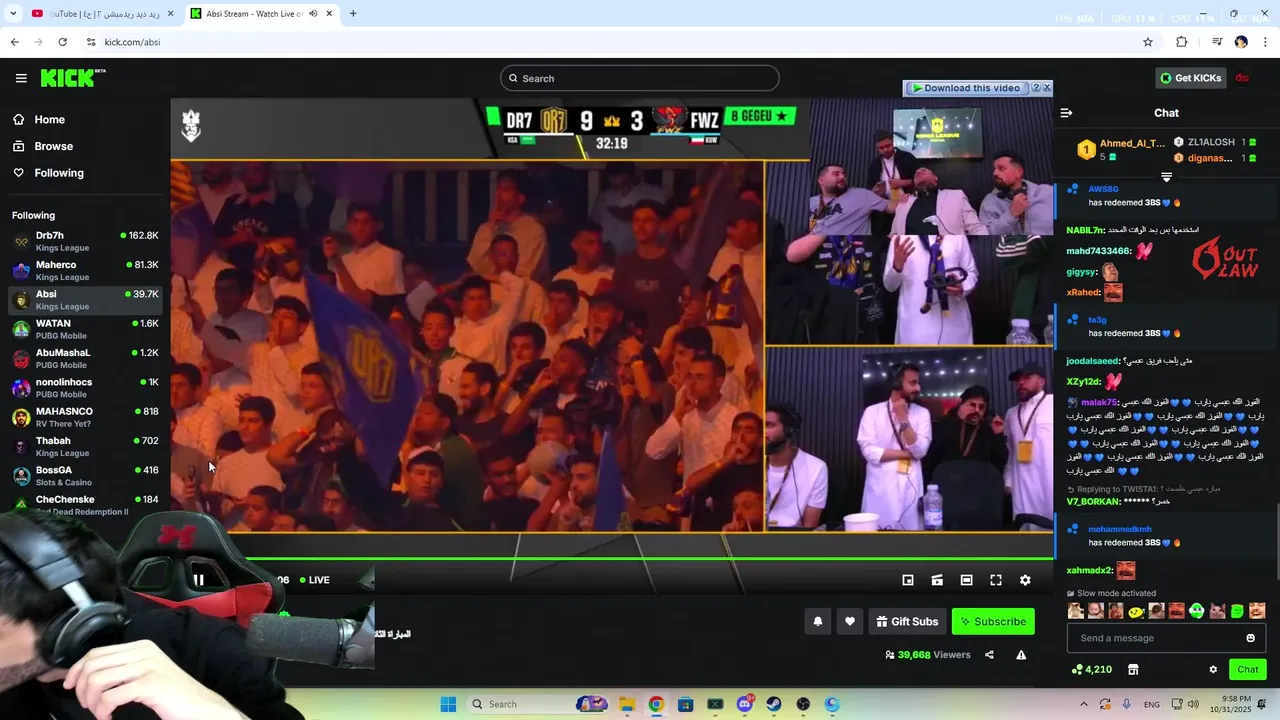Open the channel points shop icon
This screenshot has width=1280, height=720.
coord(1133,669)
